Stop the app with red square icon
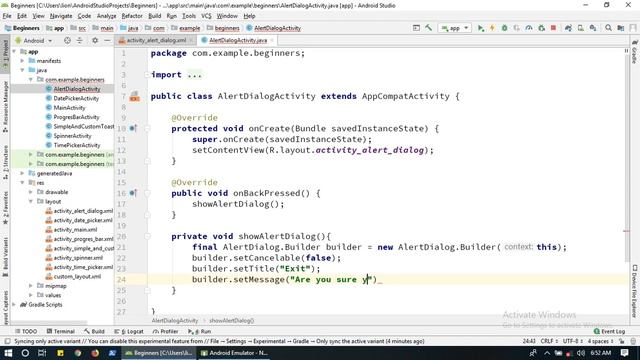 coord(553,28)
